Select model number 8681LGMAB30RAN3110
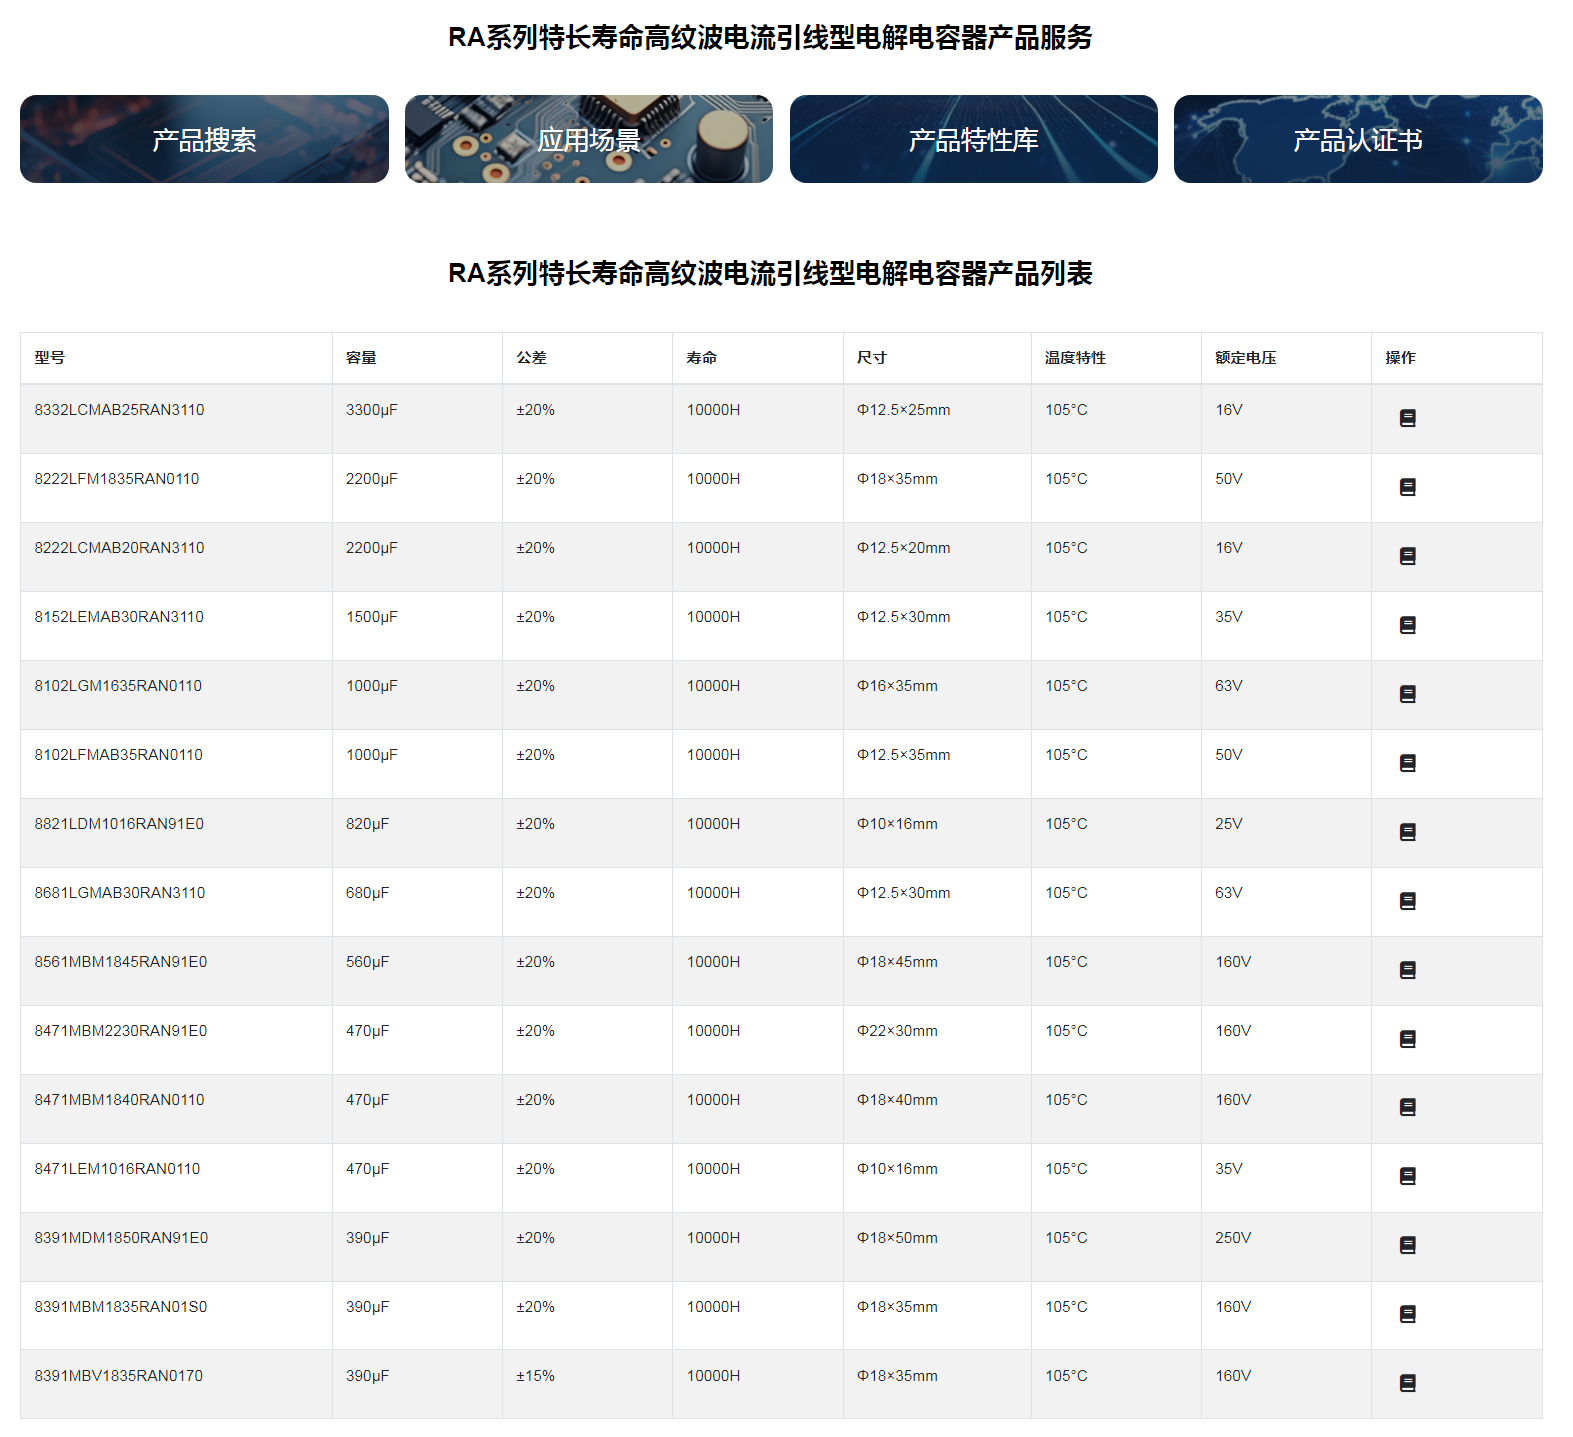 tap(119, 893)
